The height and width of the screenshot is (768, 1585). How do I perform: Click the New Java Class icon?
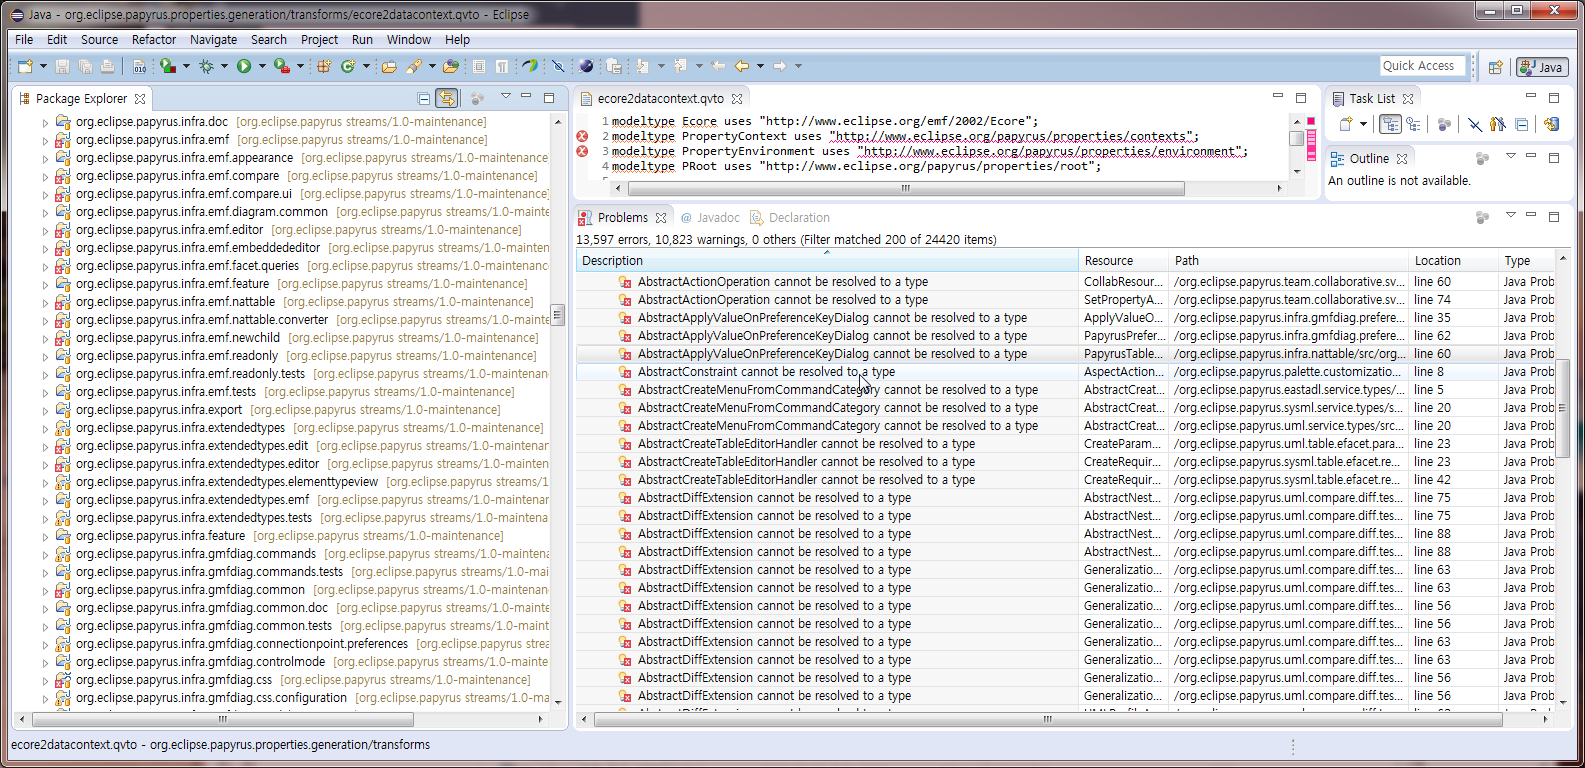[348, 66]
